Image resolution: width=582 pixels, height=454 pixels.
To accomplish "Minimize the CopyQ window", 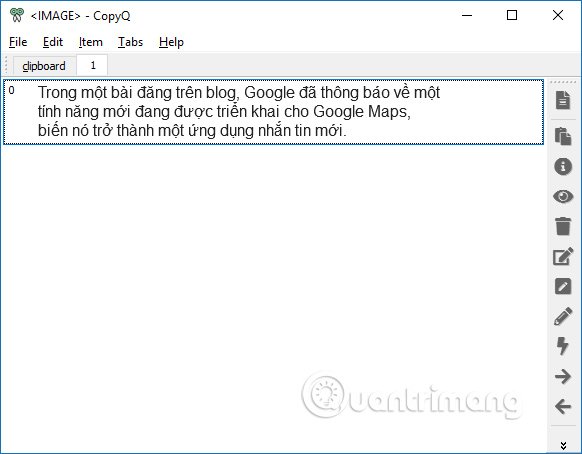I will click(x=467, y=15).
